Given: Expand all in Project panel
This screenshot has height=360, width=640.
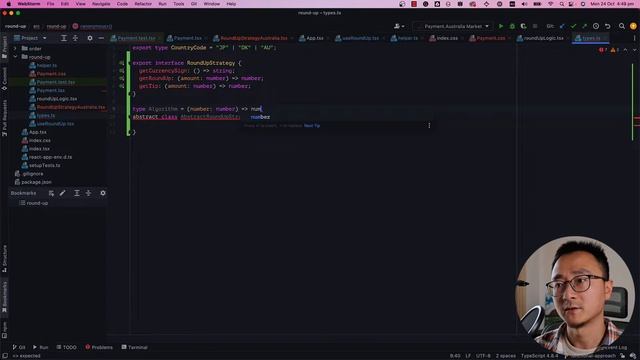Looking at the screenshot, I should 64,38.
